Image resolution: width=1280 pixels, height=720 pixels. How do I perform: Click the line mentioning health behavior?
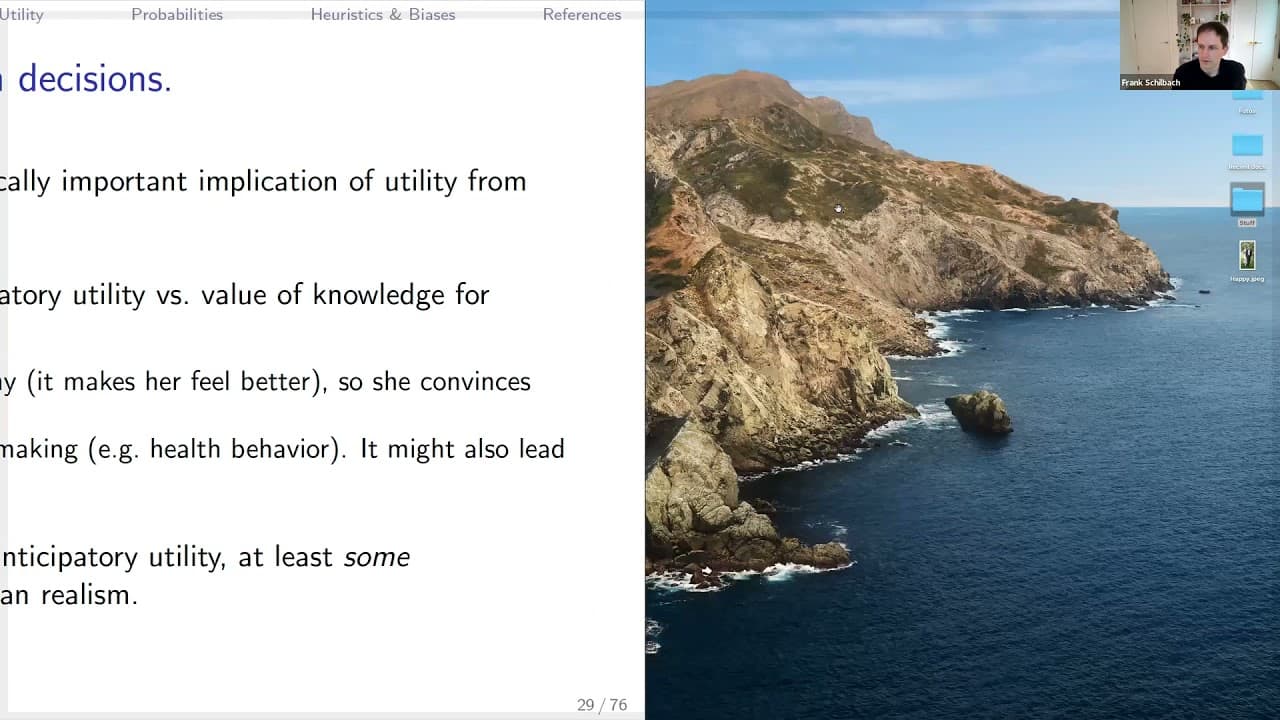282,449
